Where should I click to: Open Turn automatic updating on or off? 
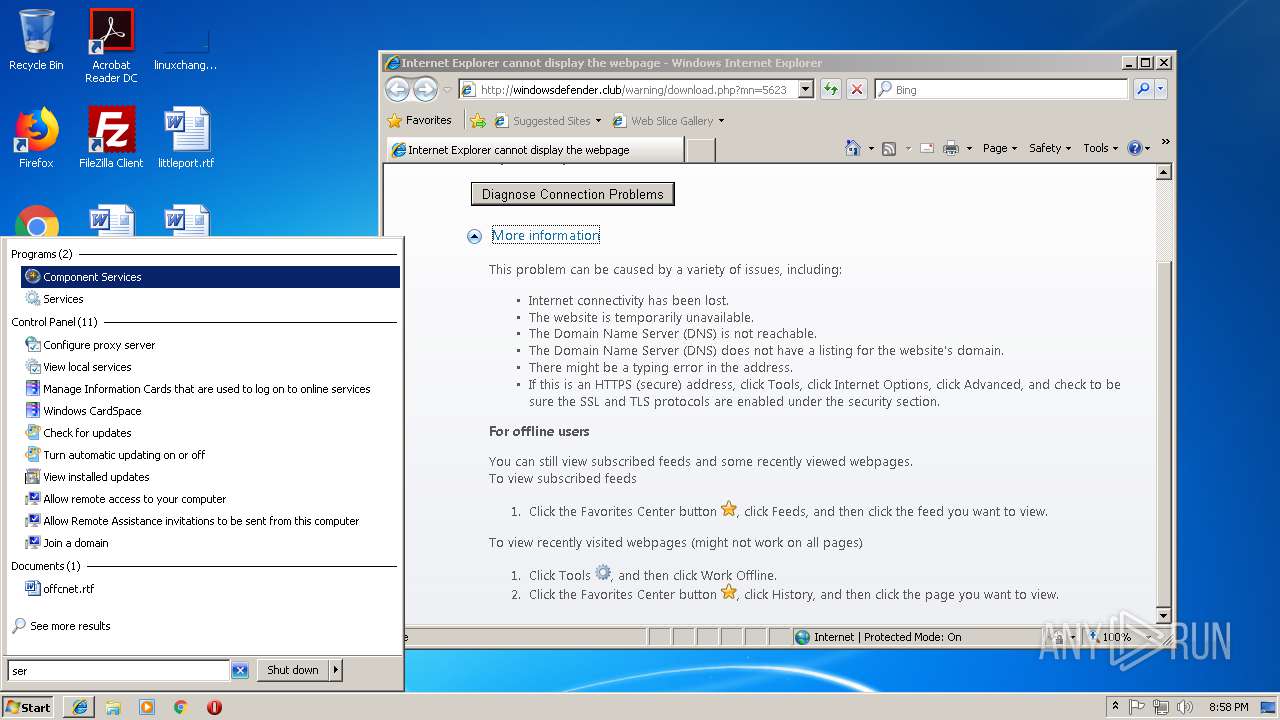coord(210,455)
